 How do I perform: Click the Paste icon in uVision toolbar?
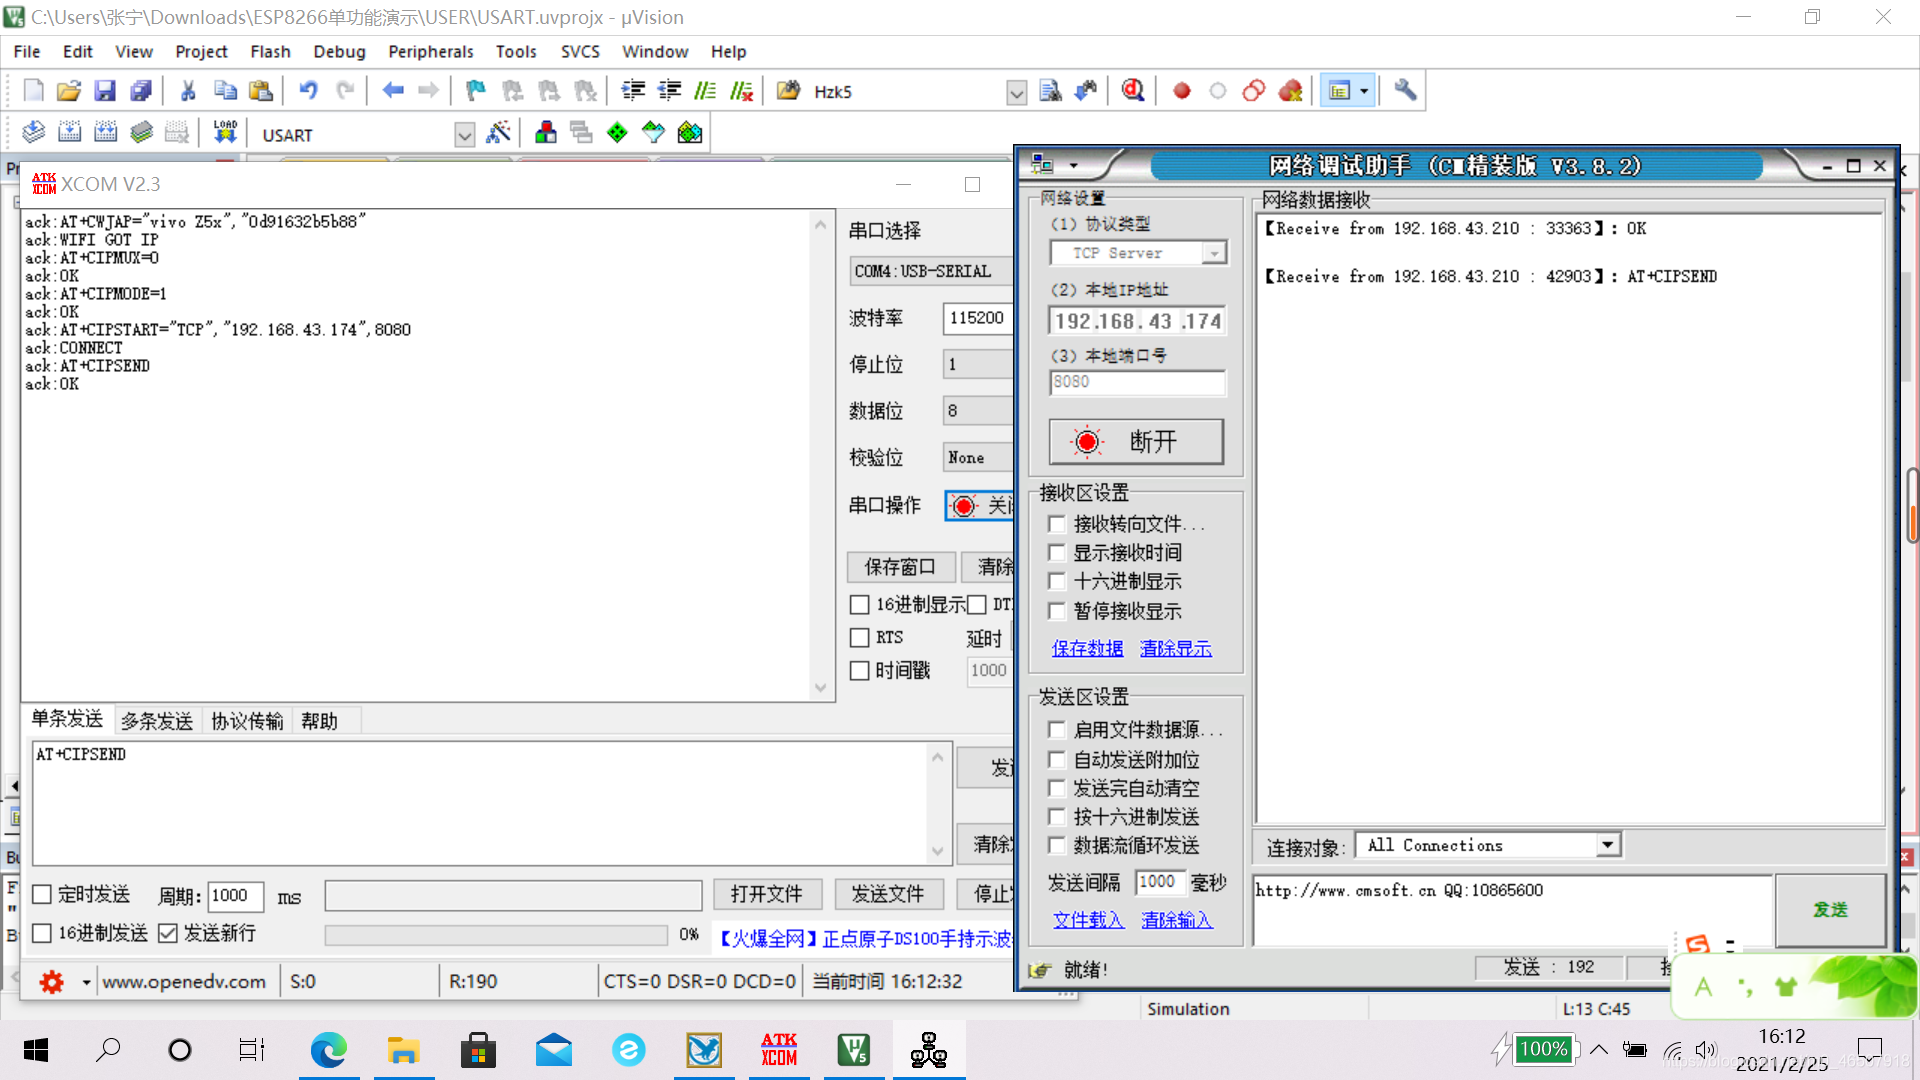tap(261, 91)
